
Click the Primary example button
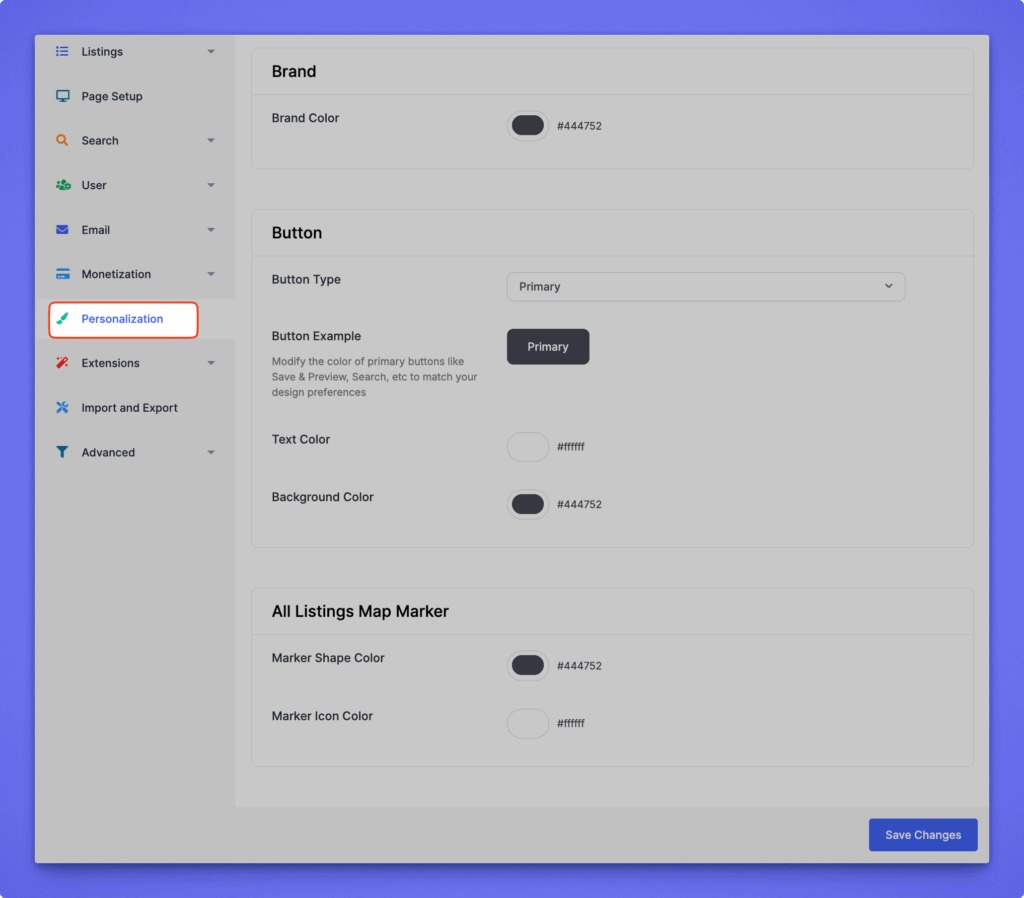coord(548,347)
